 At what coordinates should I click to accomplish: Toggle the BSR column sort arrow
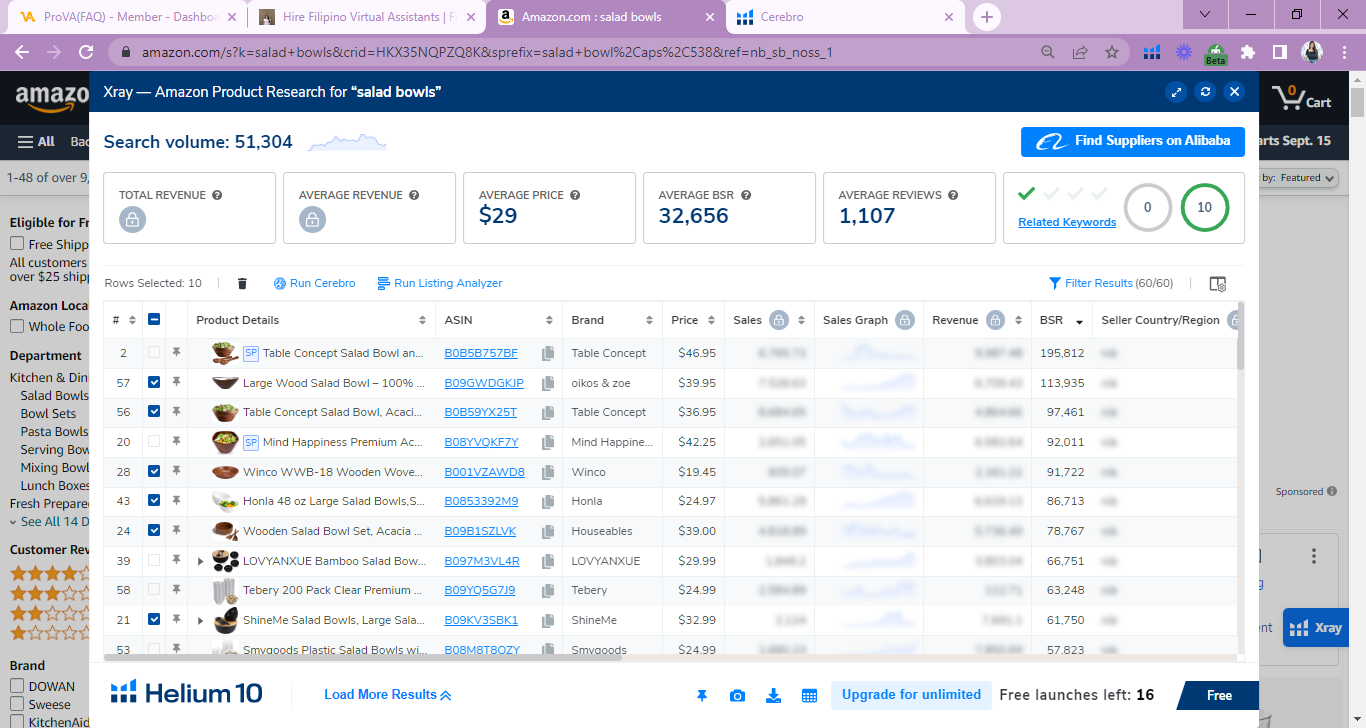[1079, 321]
